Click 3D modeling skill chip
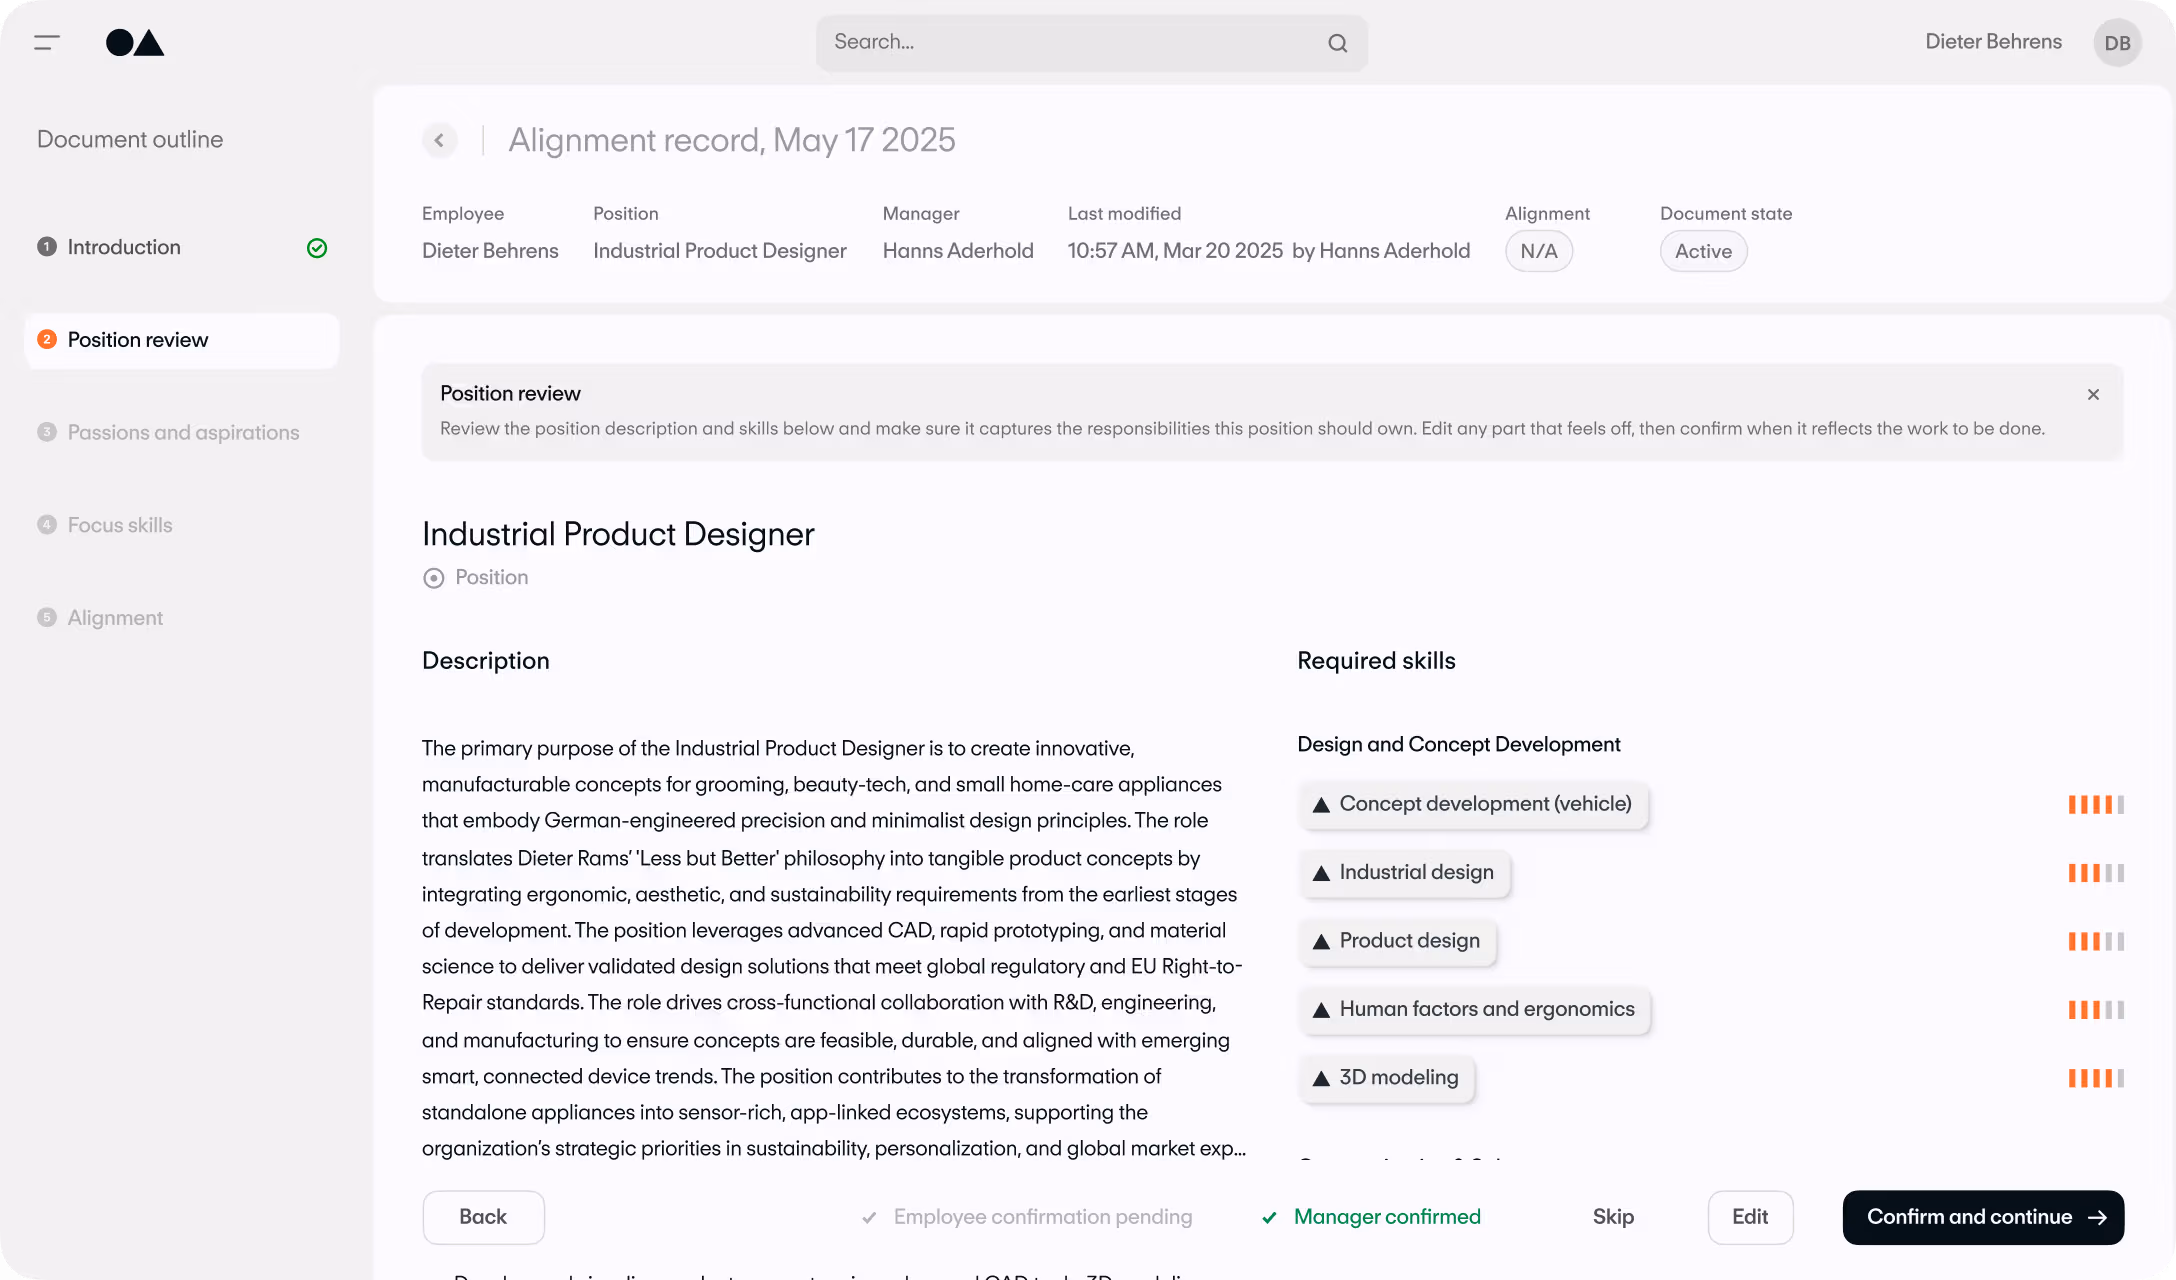 click(1386, 1078)
